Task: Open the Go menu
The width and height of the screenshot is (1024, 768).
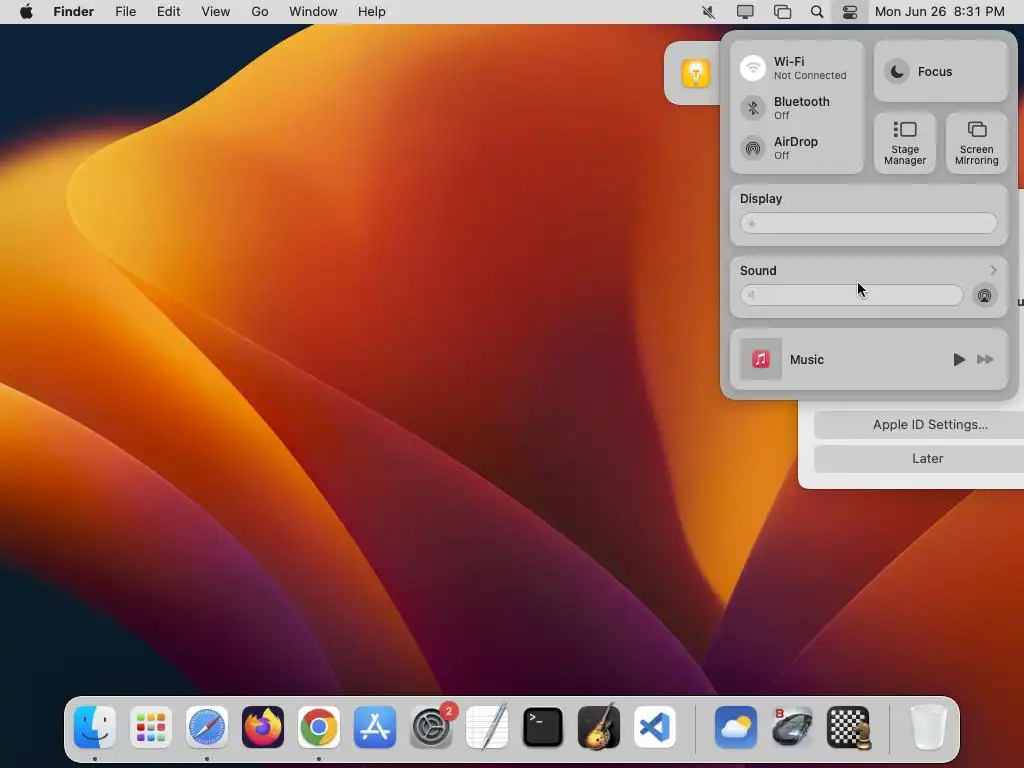Action: pyautogui.click(x=260, y=12)
